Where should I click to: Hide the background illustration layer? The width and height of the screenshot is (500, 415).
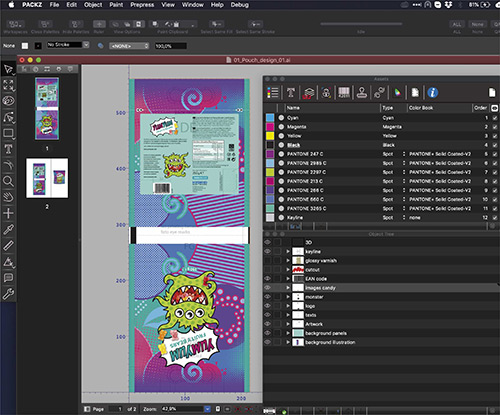click(267, 342)
